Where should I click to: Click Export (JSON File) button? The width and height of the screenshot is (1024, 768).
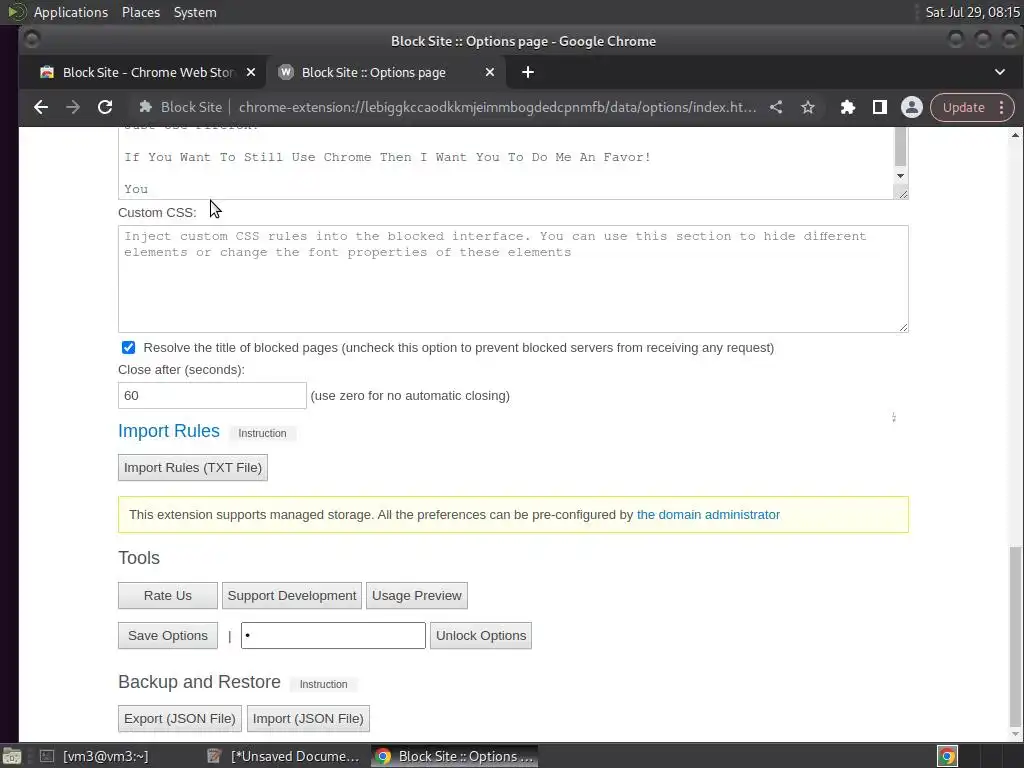point(180,718)
